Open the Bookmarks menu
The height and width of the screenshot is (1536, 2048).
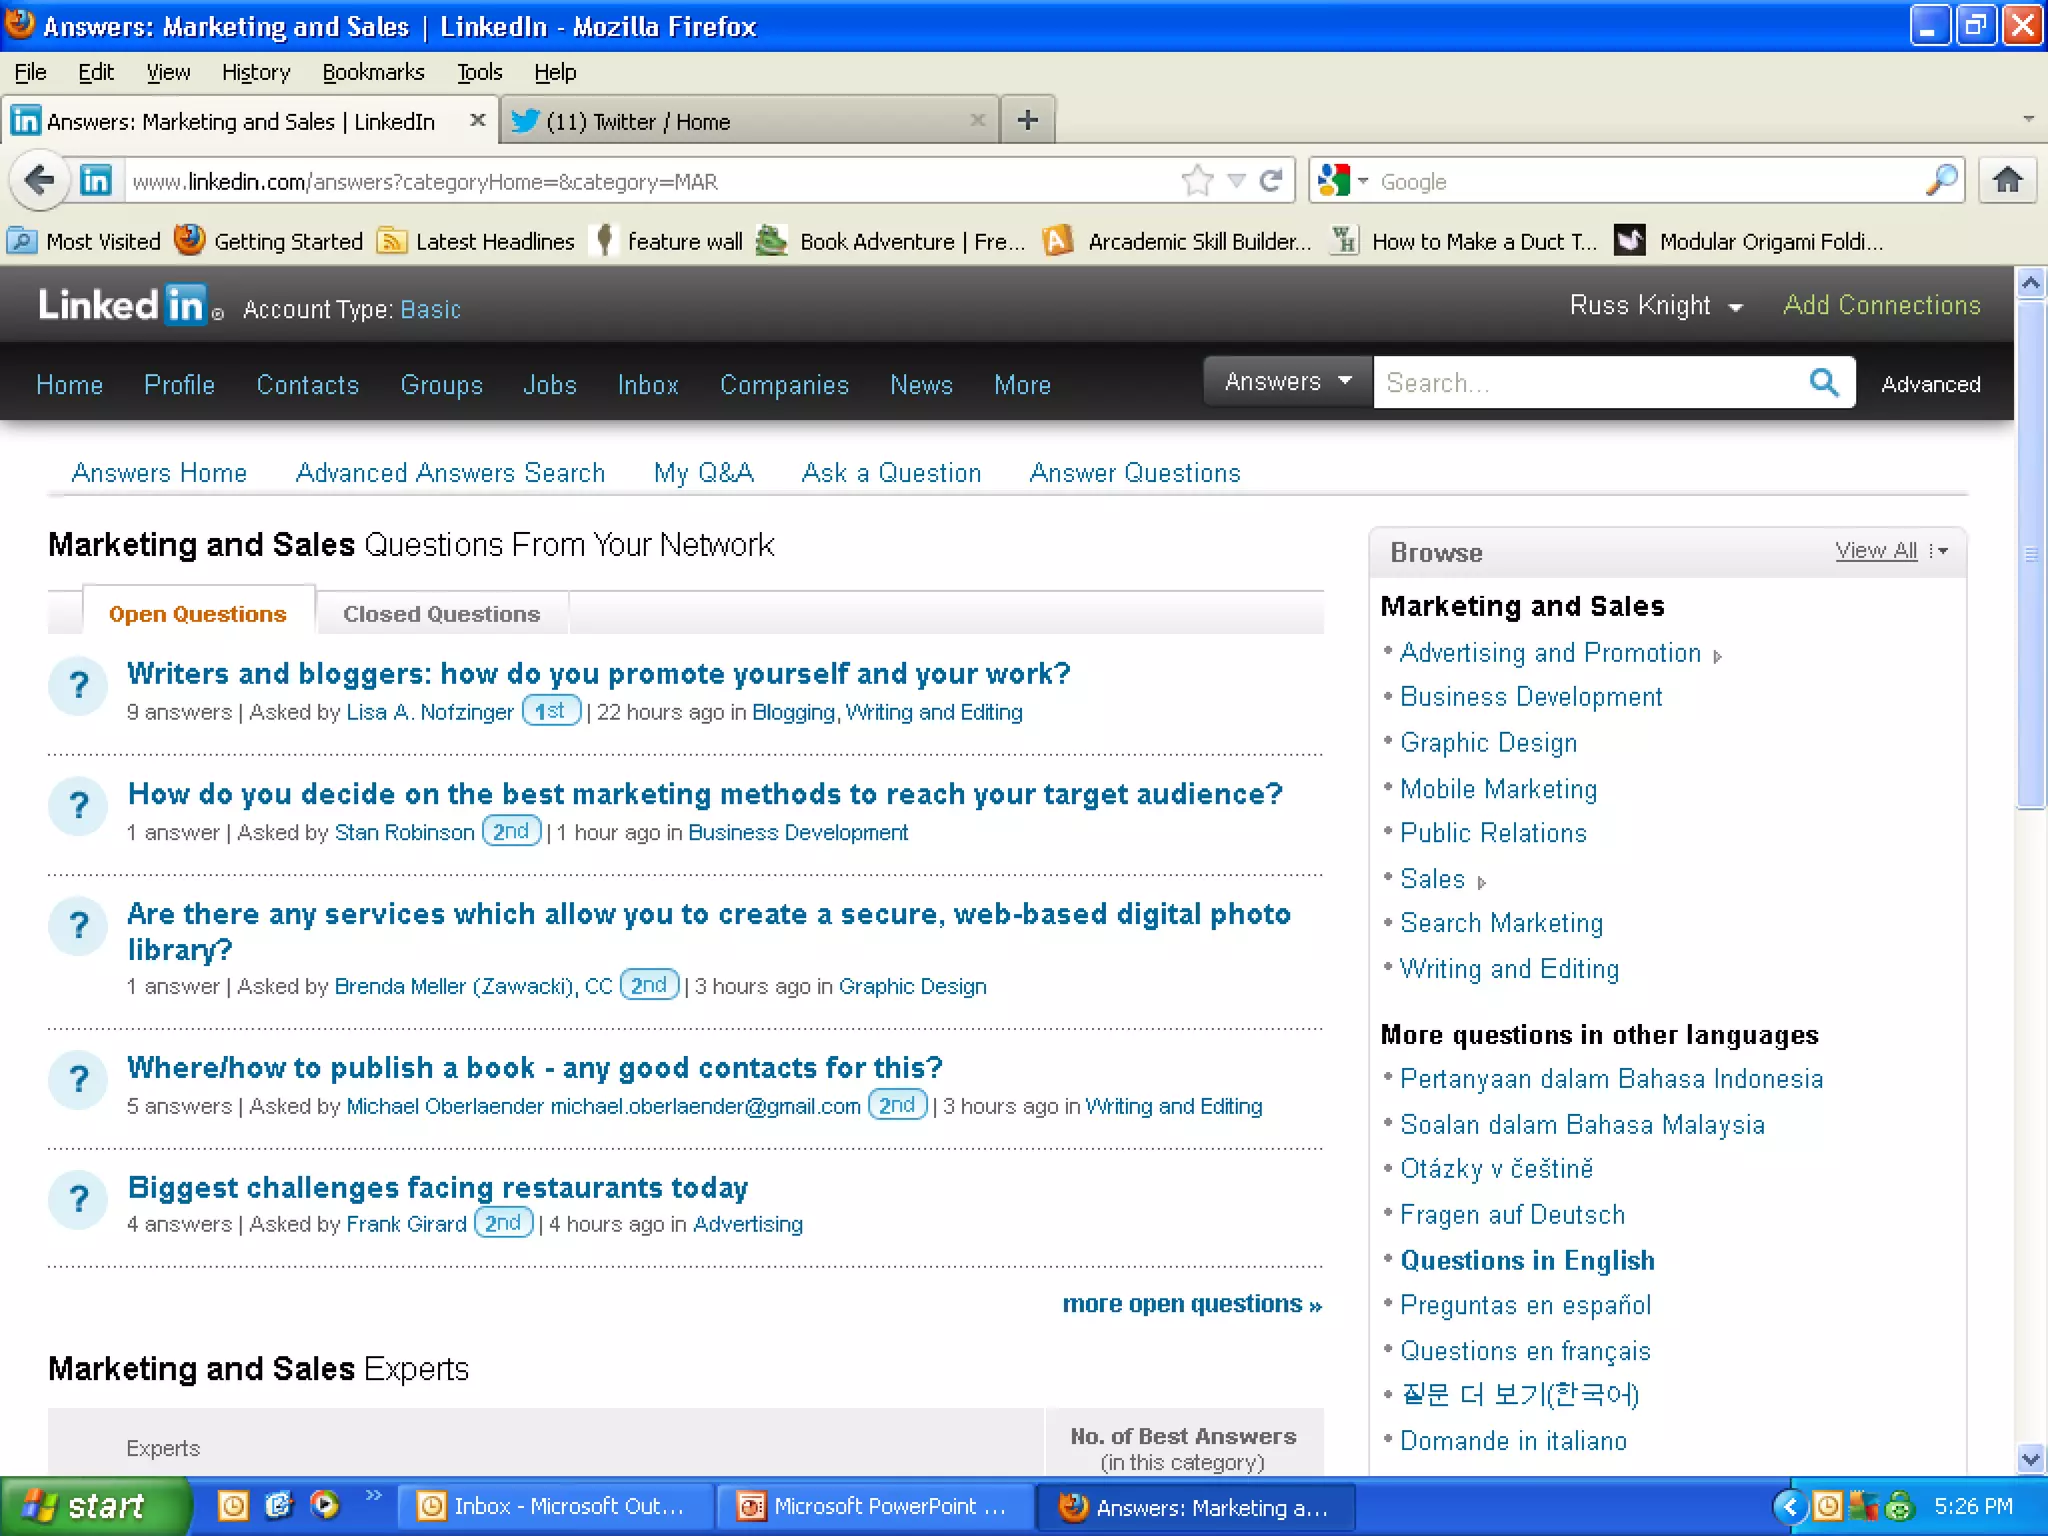coord(373,72)
